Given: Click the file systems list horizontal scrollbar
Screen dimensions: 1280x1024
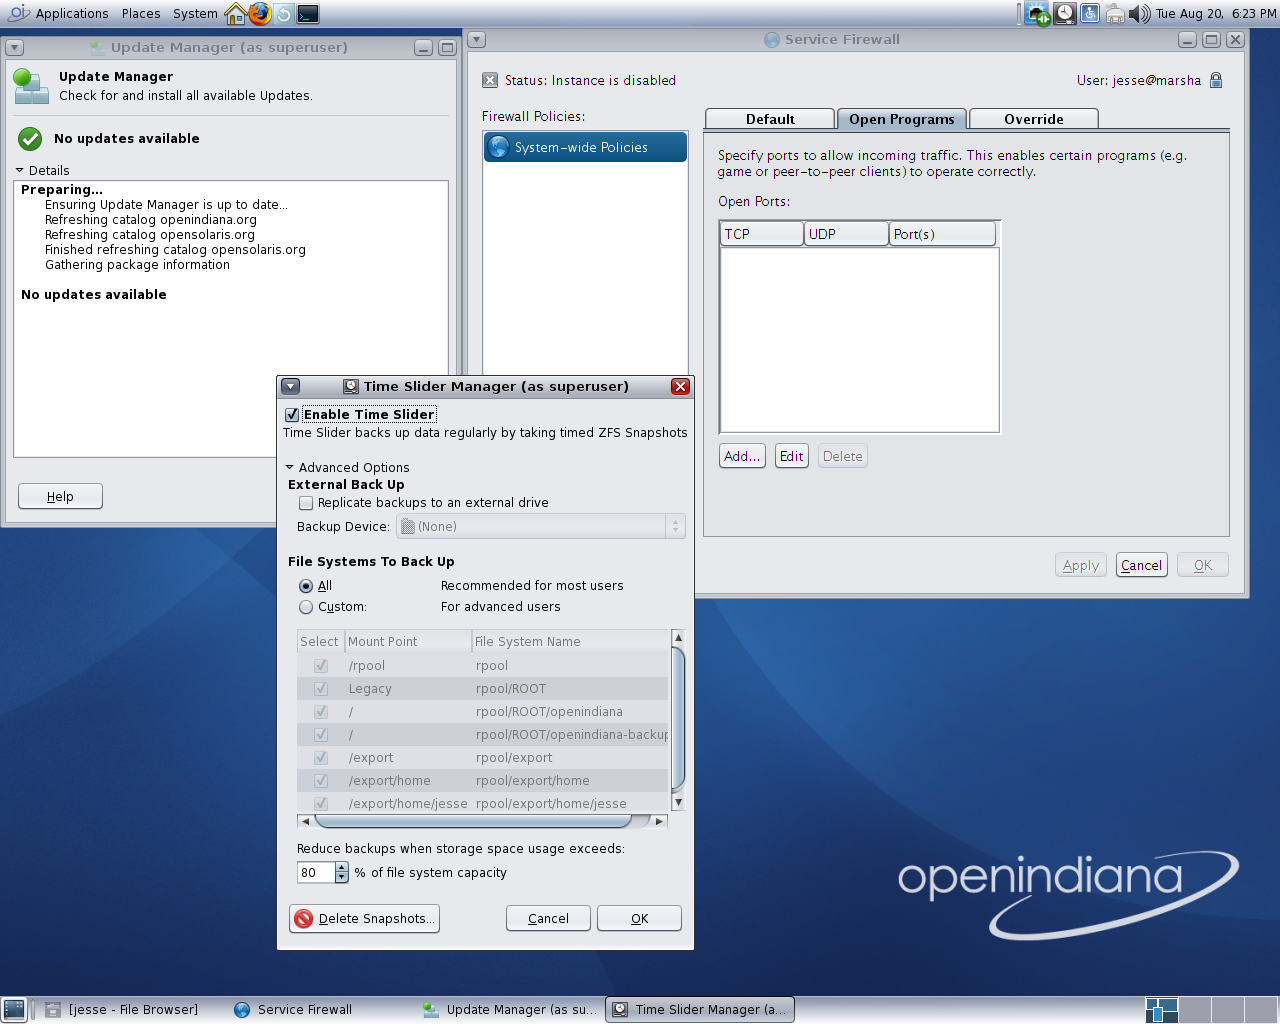Looking at the screenshot, I should [x=482, y=821].
